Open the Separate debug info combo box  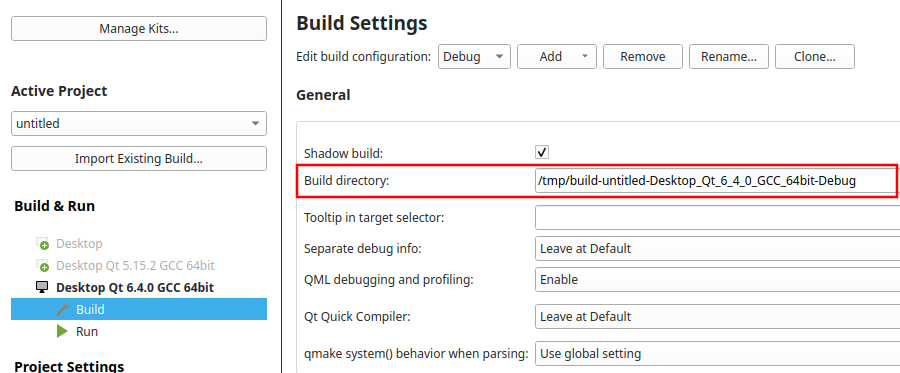click(717, 248)
